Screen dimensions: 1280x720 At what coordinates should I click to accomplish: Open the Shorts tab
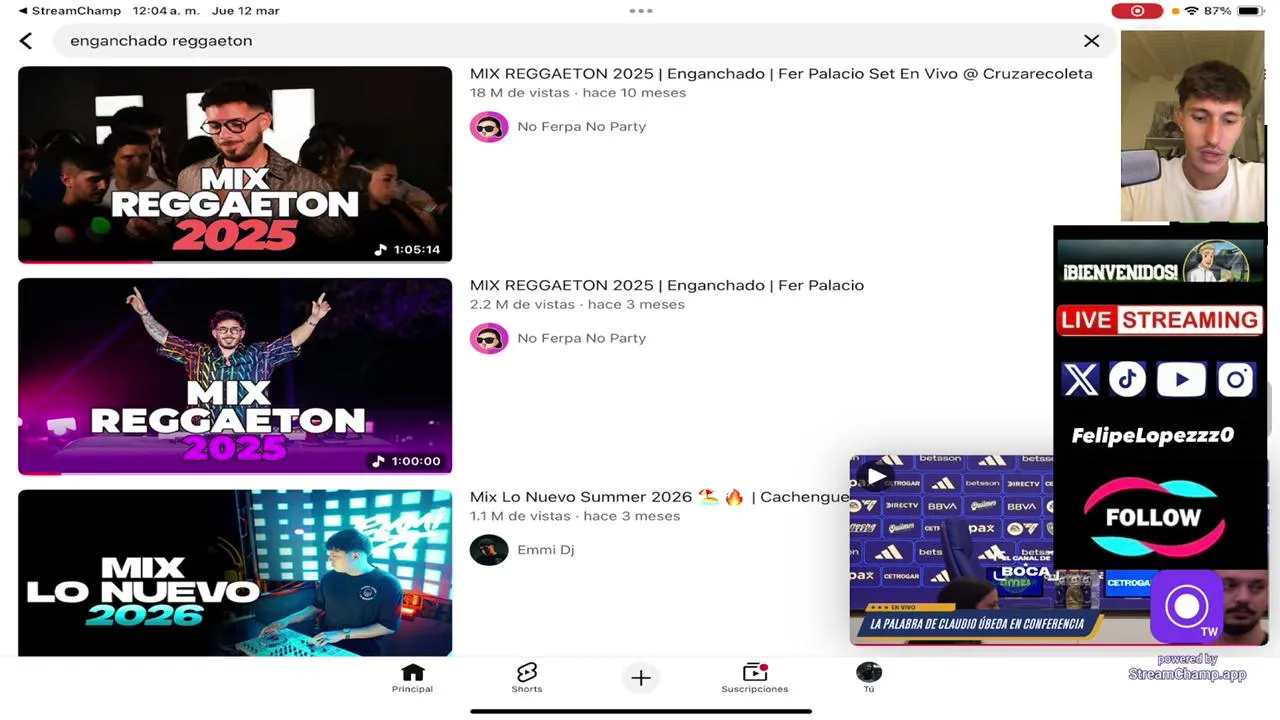coord(527,678)
